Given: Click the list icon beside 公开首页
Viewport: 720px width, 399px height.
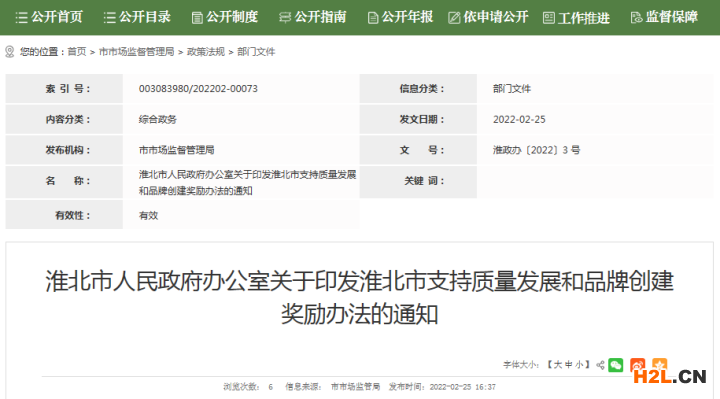Looking at the screenshot, I should [x=21, y=18].
